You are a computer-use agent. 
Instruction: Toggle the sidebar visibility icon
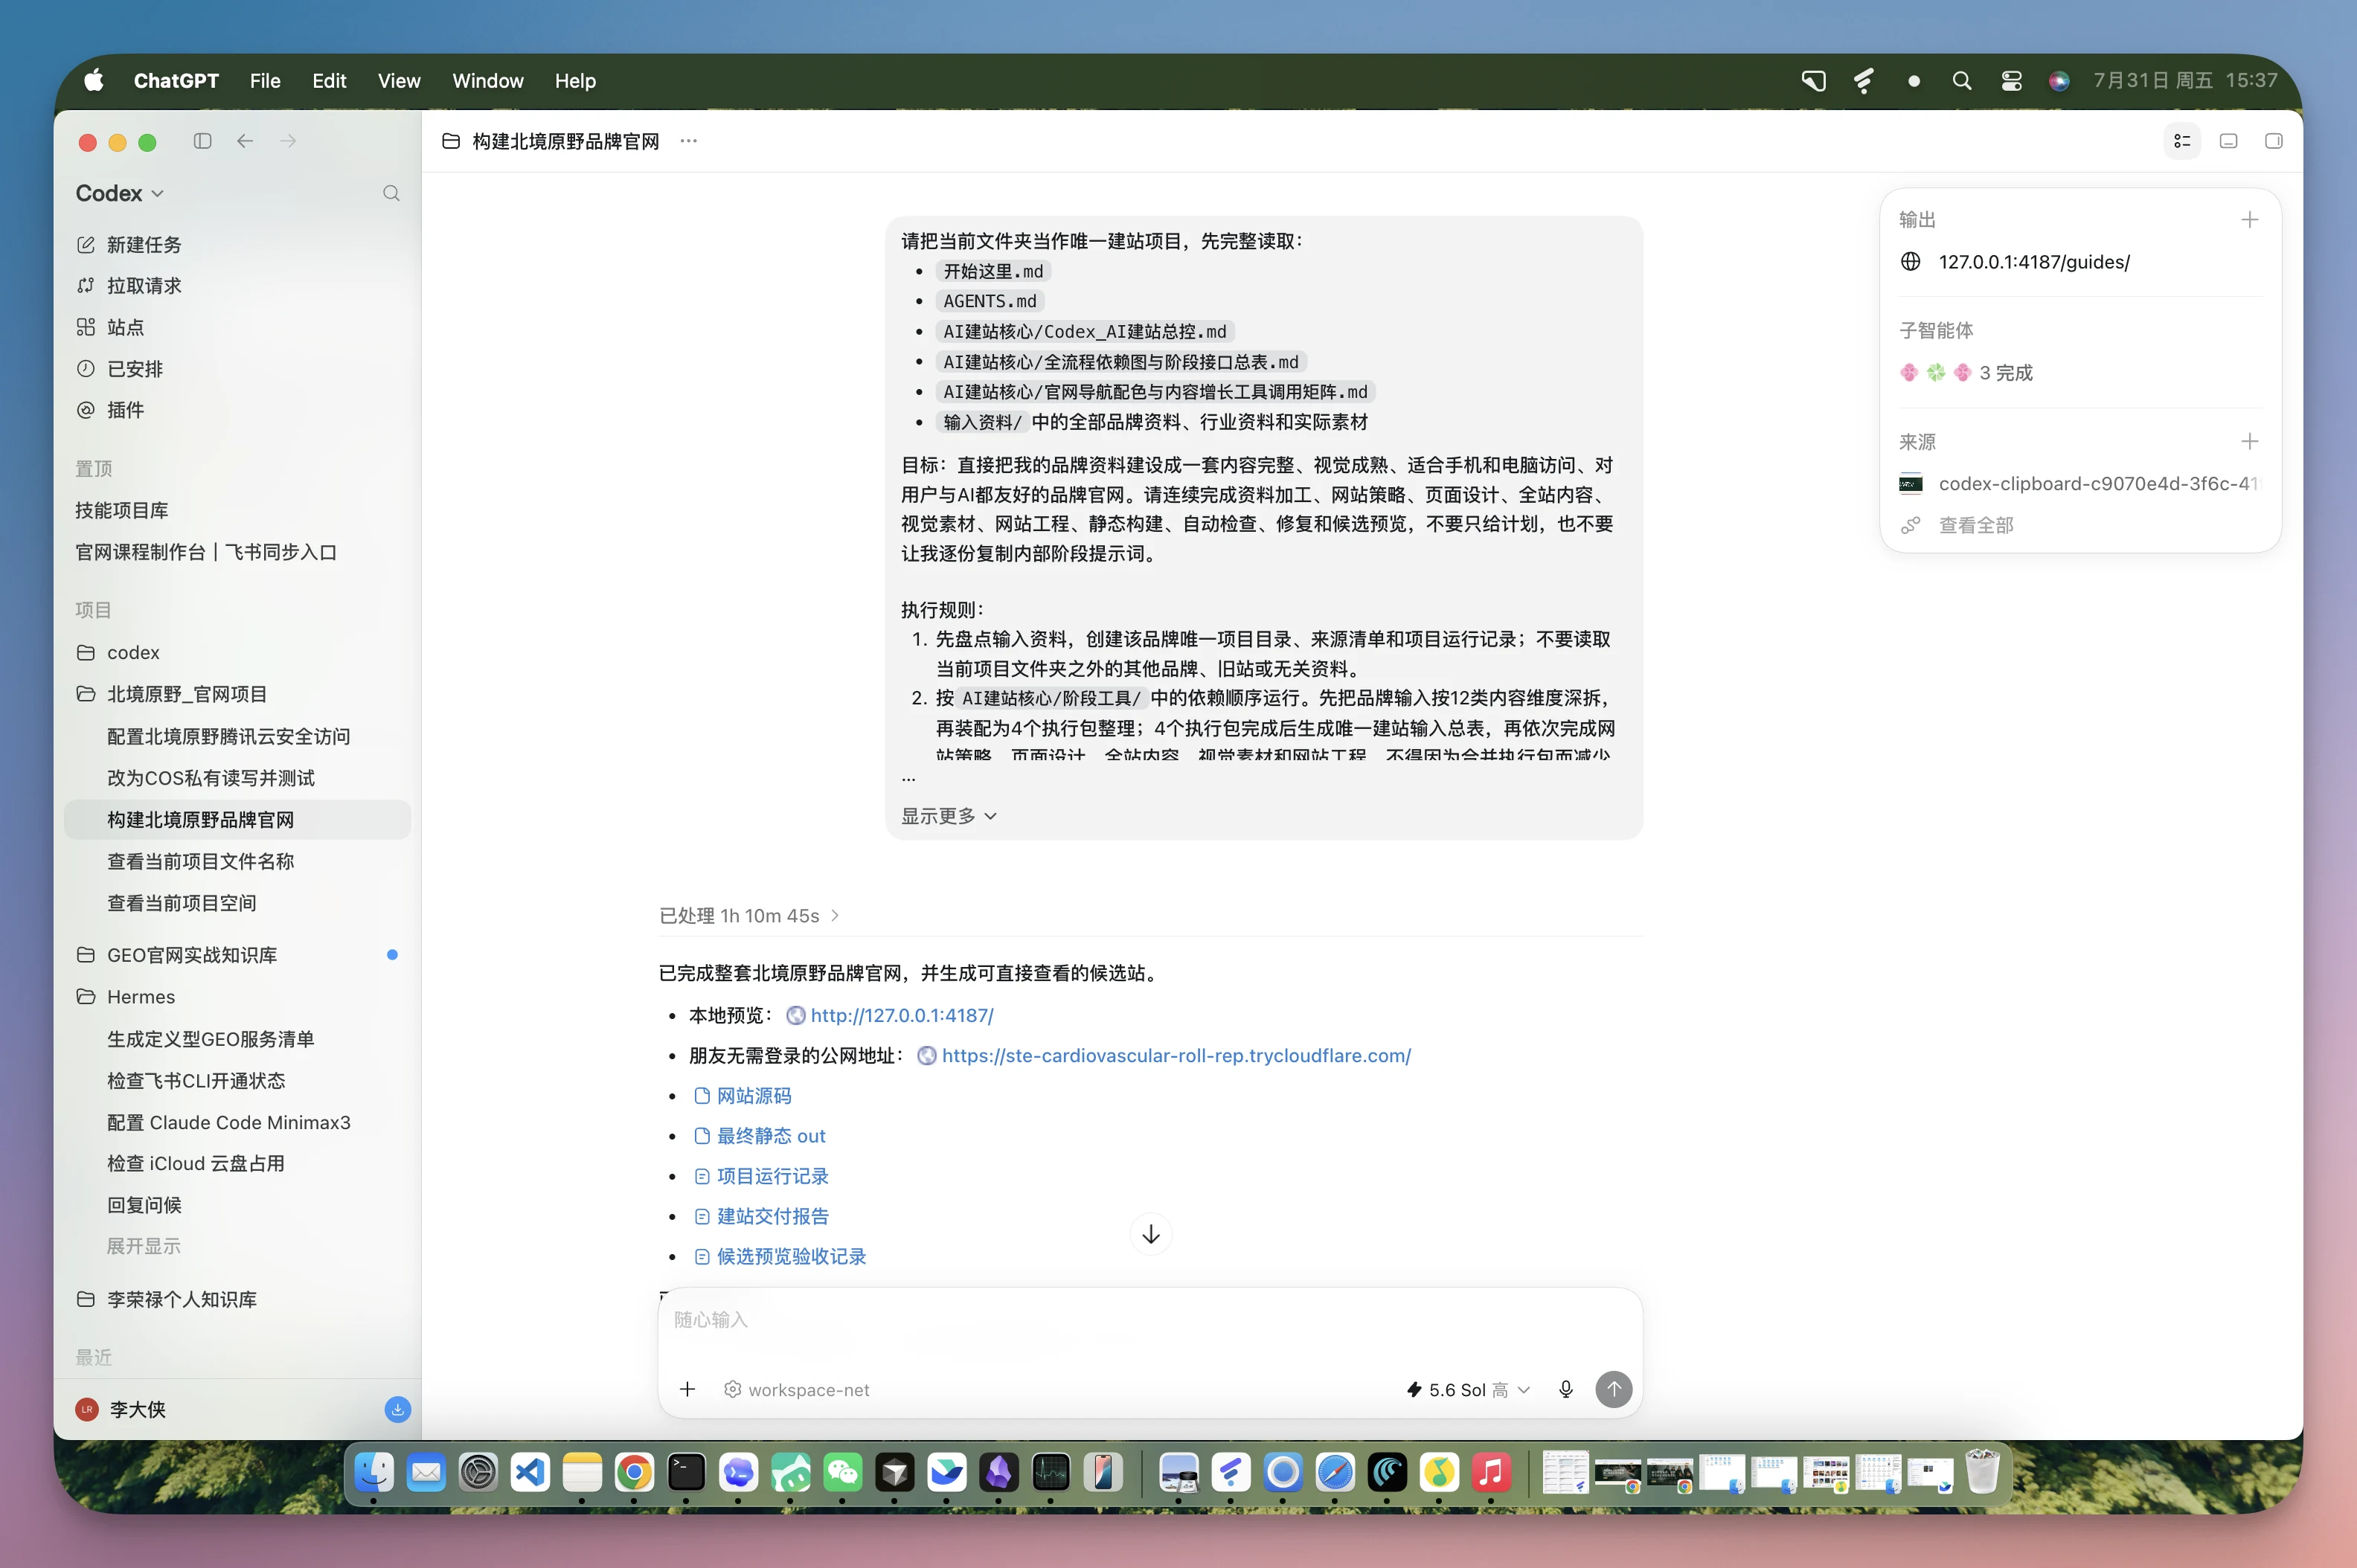coord(202,141)
